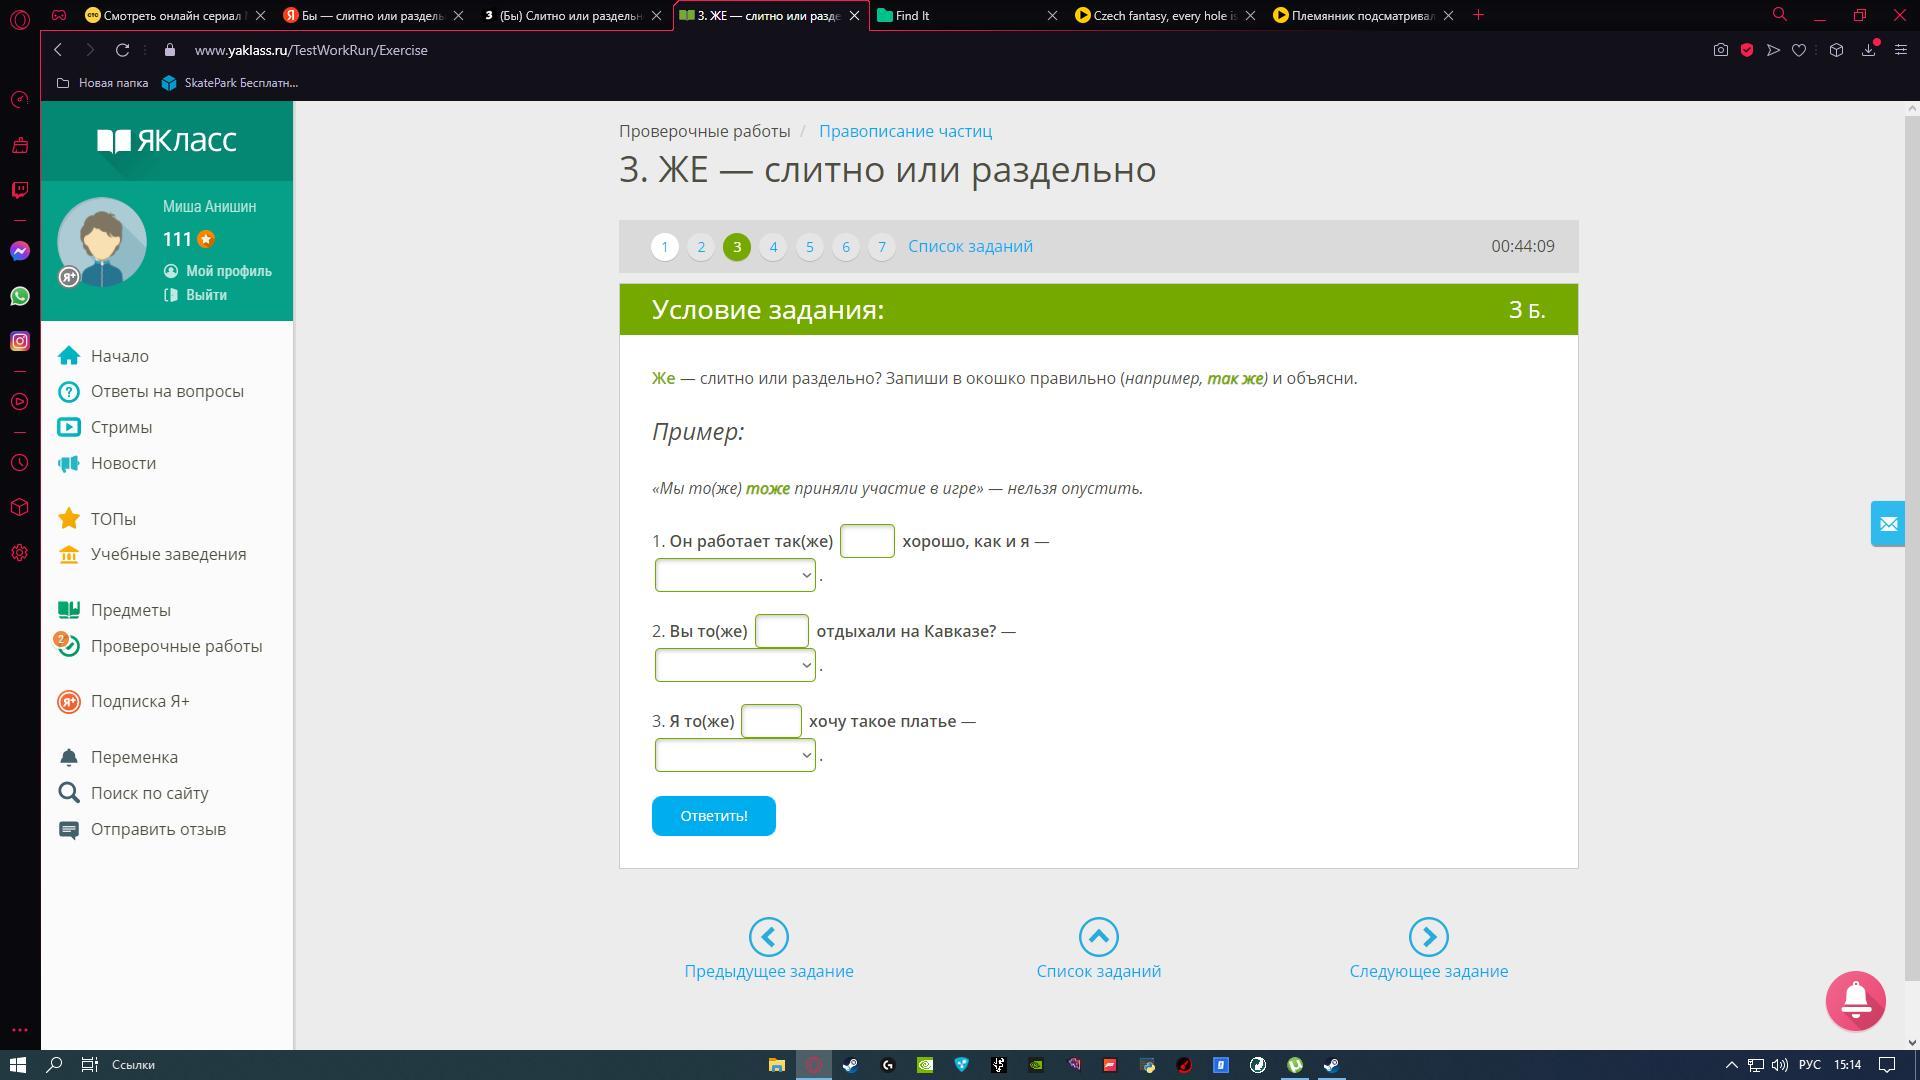Open WhatsApp in the browser sidebar
The width and height of the screenshot is (1920, 1080).
tap(20, 296)
